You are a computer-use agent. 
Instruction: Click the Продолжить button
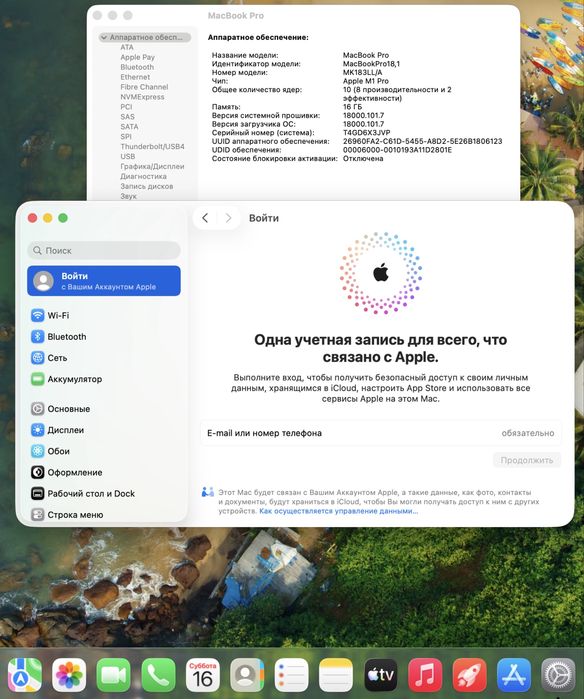point(526,460)
